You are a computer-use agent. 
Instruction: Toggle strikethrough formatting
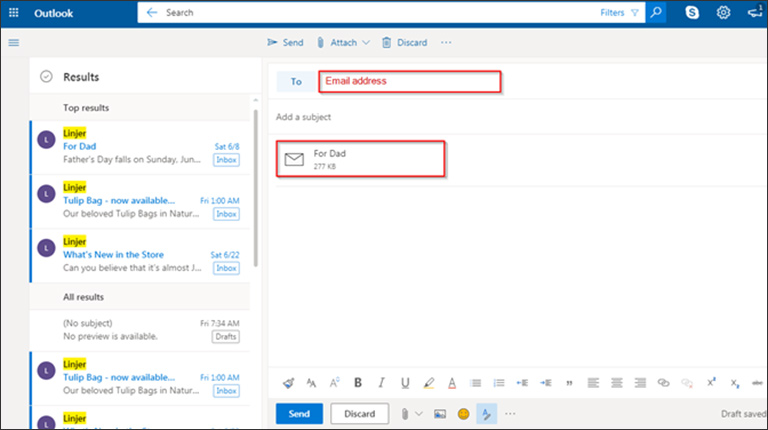pos(757,383)
